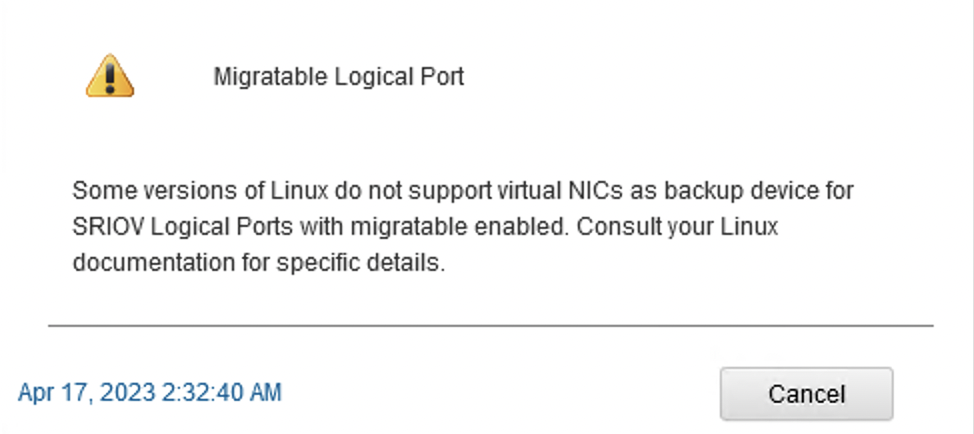Click the word 'SRIOV' in message
The width and height of the screenshot is (974, 434).
point(107,227)
